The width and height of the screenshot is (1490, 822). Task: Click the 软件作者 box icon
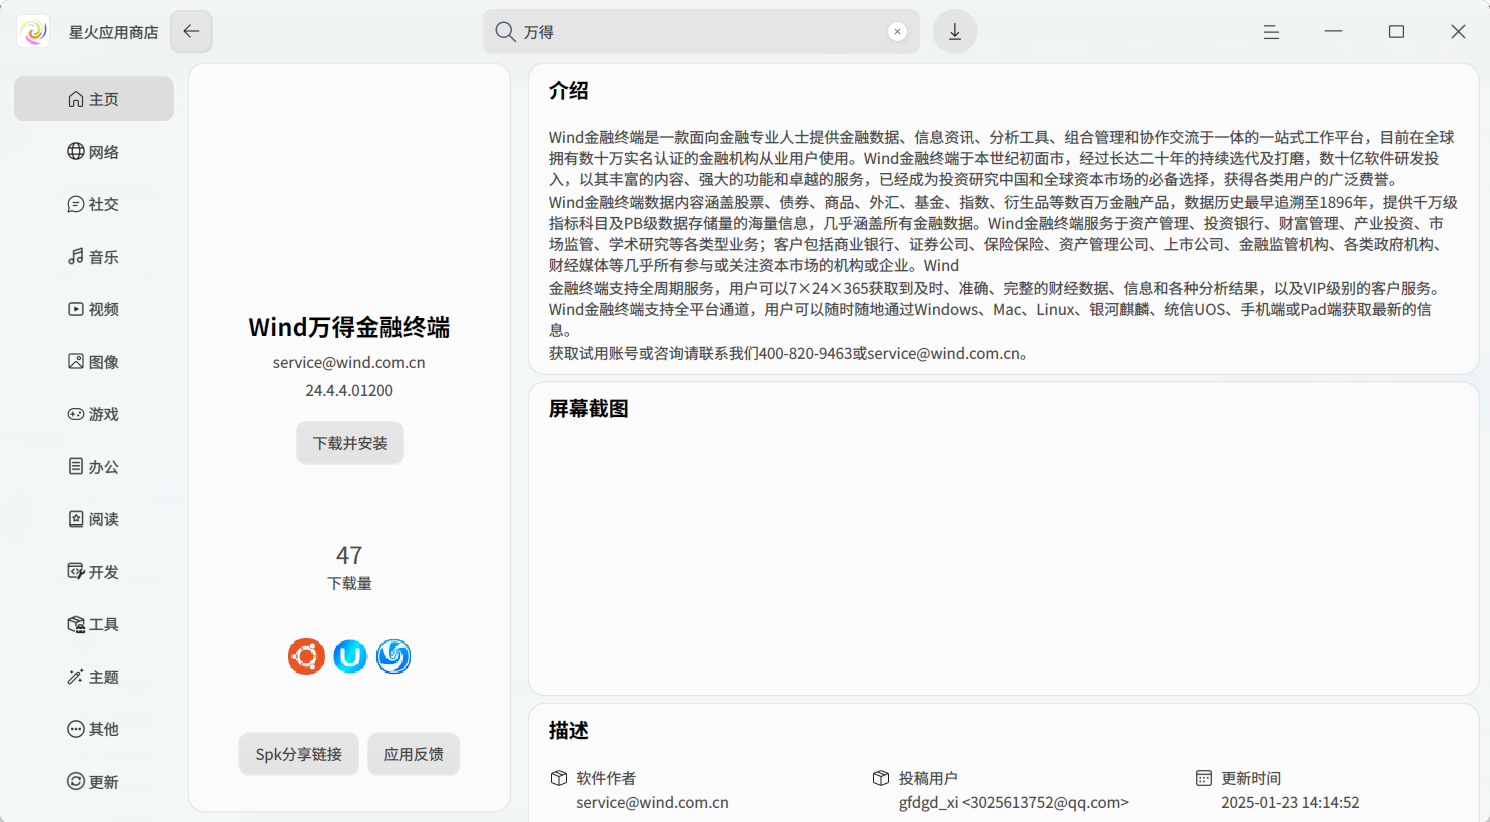click(x=559, y=778)
